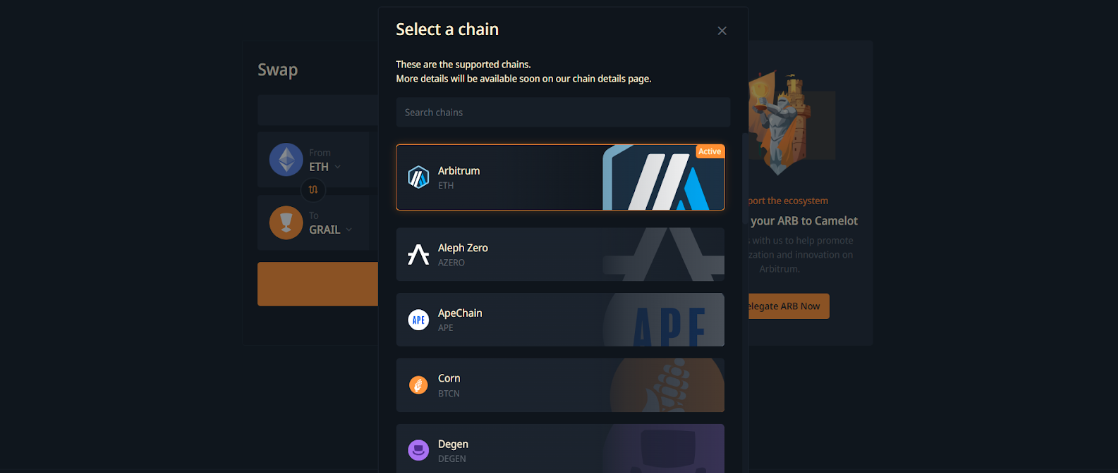Click the Delegate ARB Now button
This screenshot has height=473, width=1118.
[x=784, y=306]
